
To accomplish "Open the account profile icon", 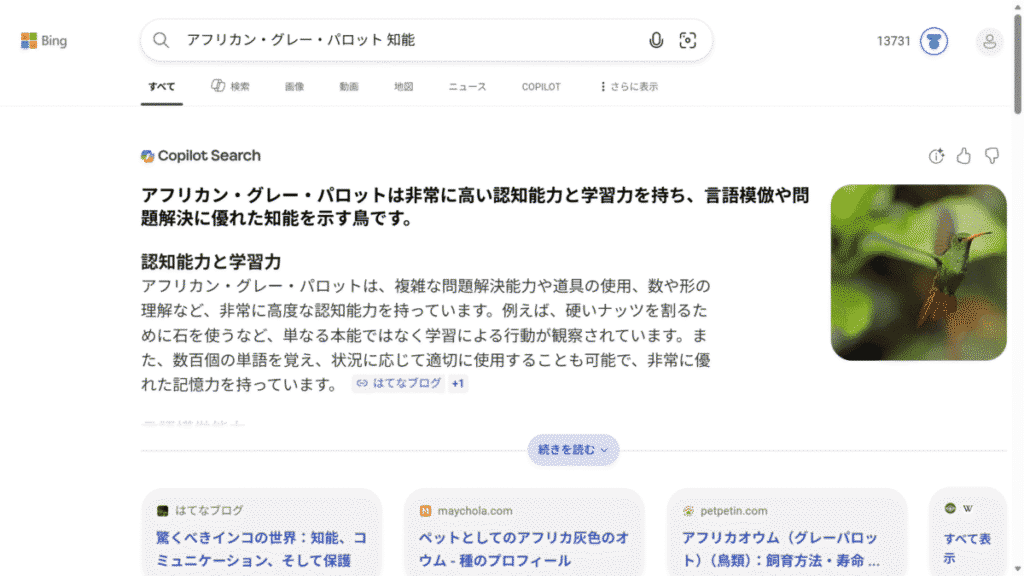I will tap(989, 42).
